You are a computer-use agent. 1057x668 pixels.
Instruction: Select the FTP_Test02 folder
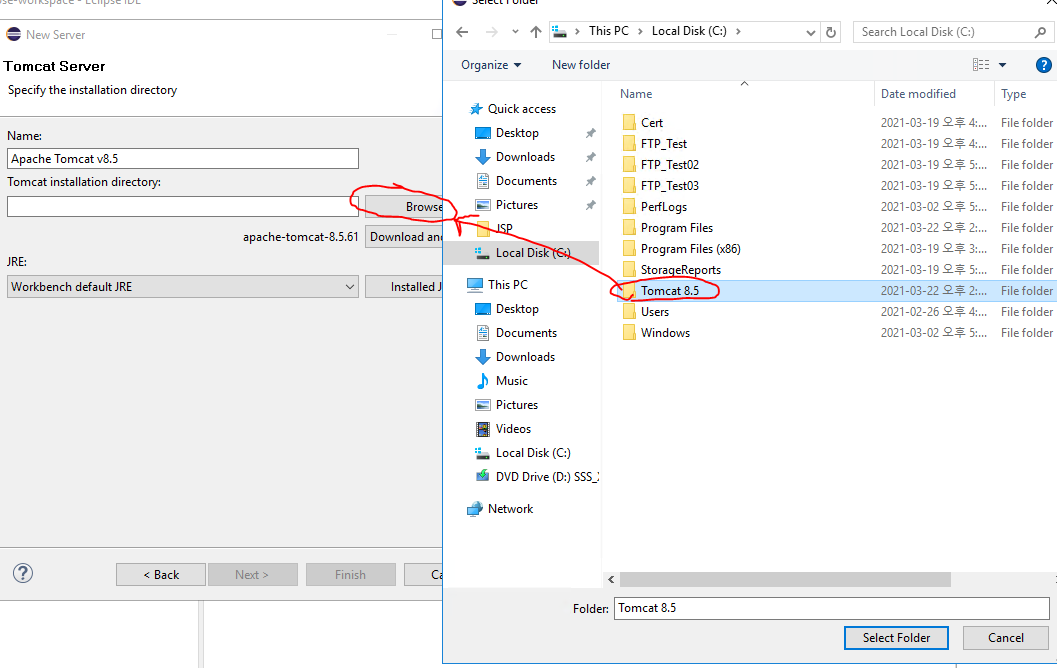[x=669, y=164]
